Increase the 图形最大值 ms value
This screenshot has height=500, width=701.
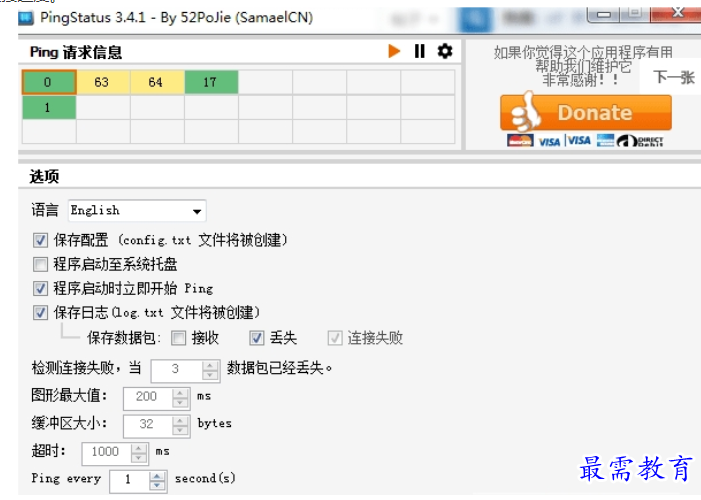click(x=180, y=394)
